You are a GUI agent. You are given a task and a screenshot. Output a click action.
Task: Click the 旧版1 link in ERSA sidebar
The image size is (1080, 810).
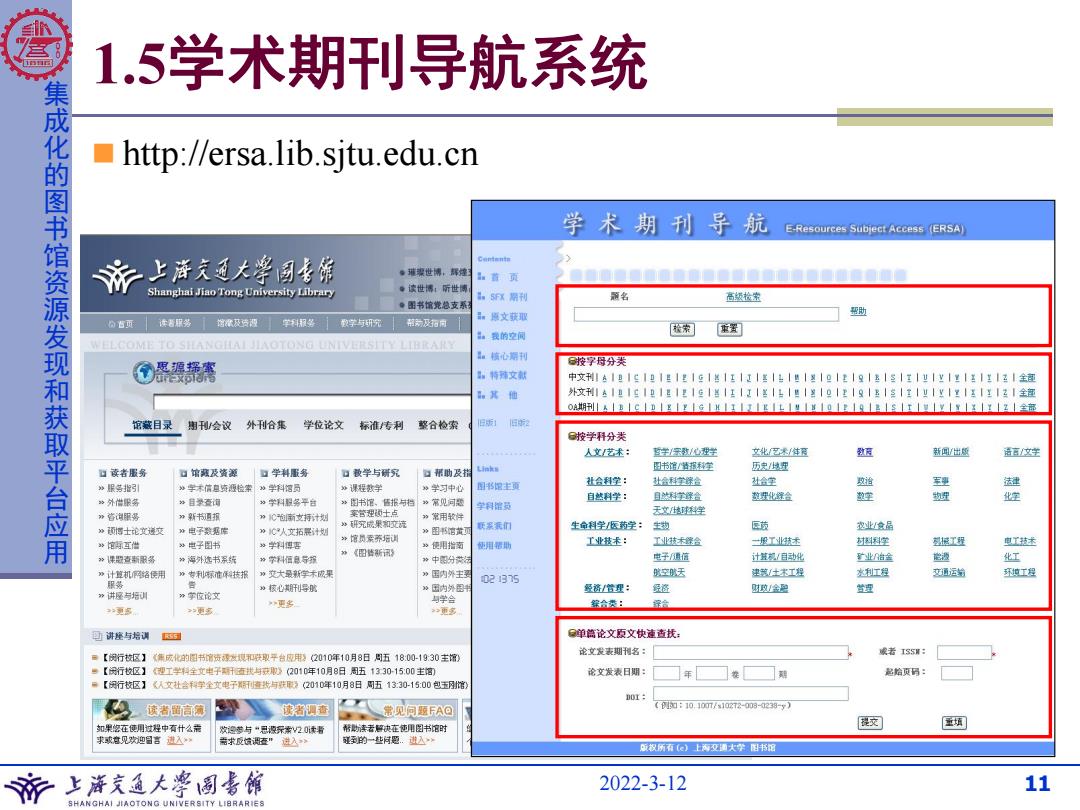coord(486,423)
